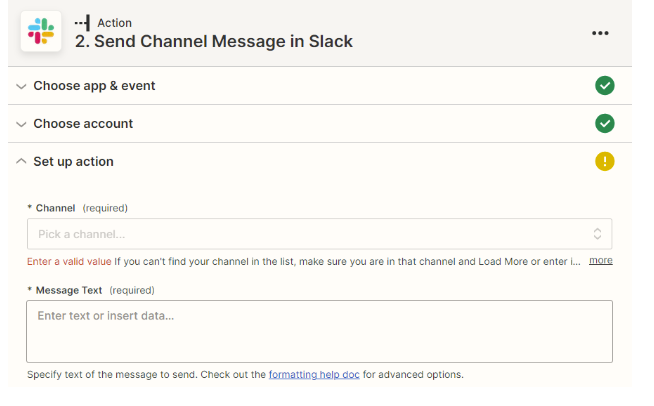Click the Set up action heading text
Screen dimensions: 654x406
click(73, 161)
